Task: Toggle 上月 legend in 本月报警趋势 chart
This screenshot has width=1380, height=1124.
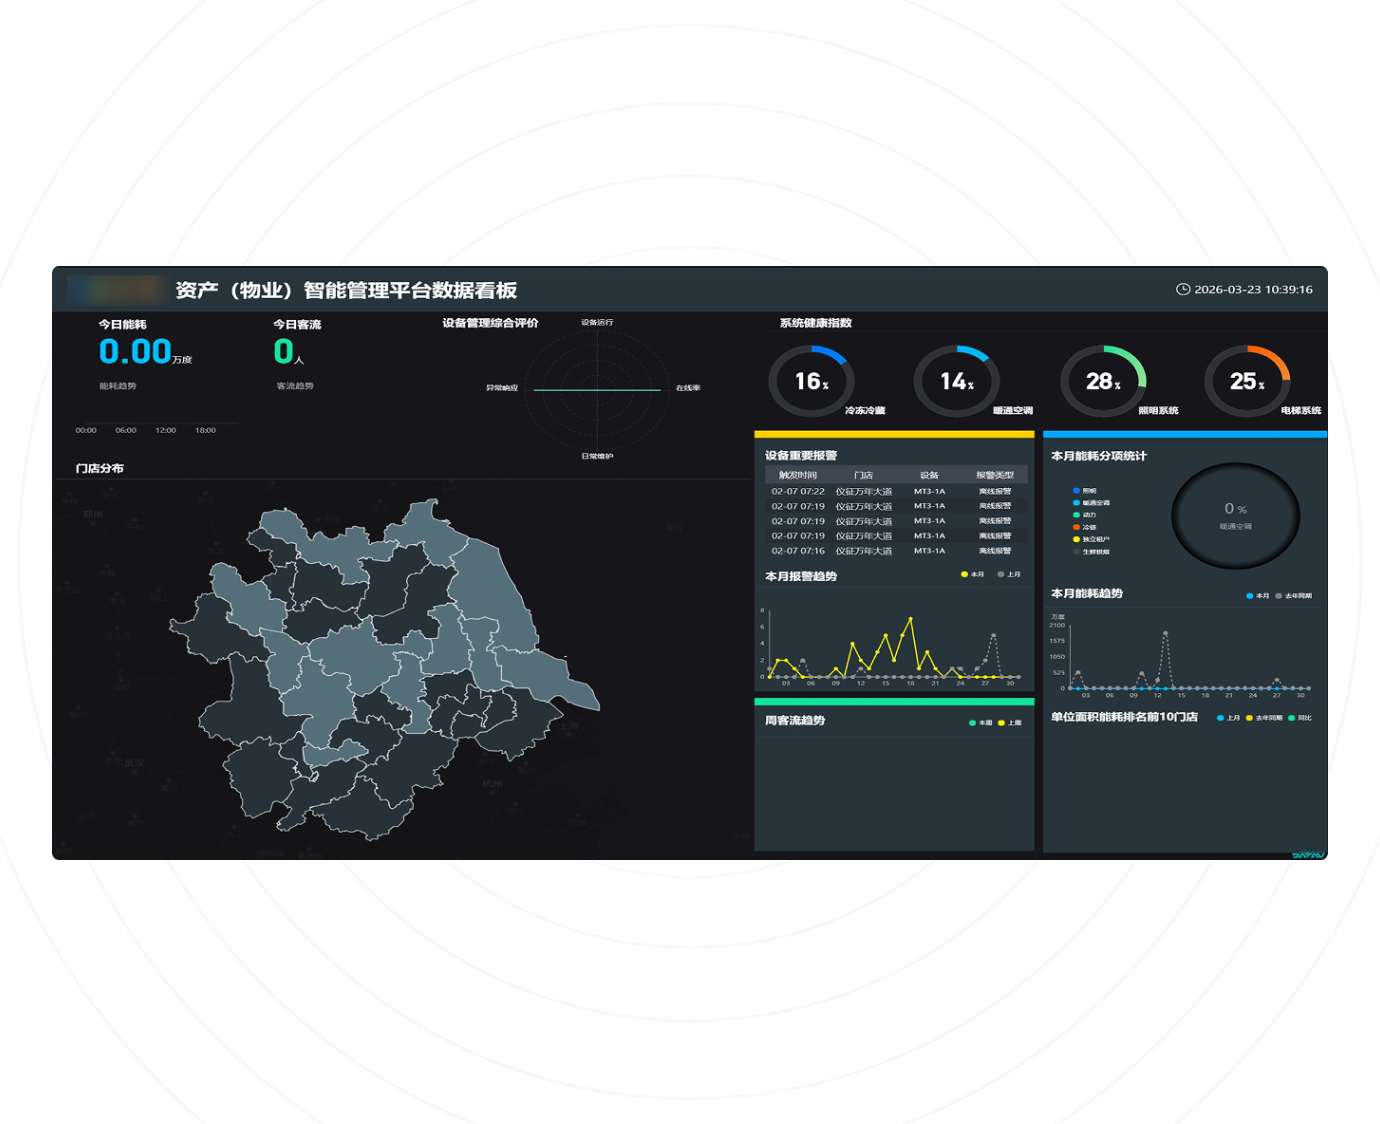Action: click(1009, 574)
